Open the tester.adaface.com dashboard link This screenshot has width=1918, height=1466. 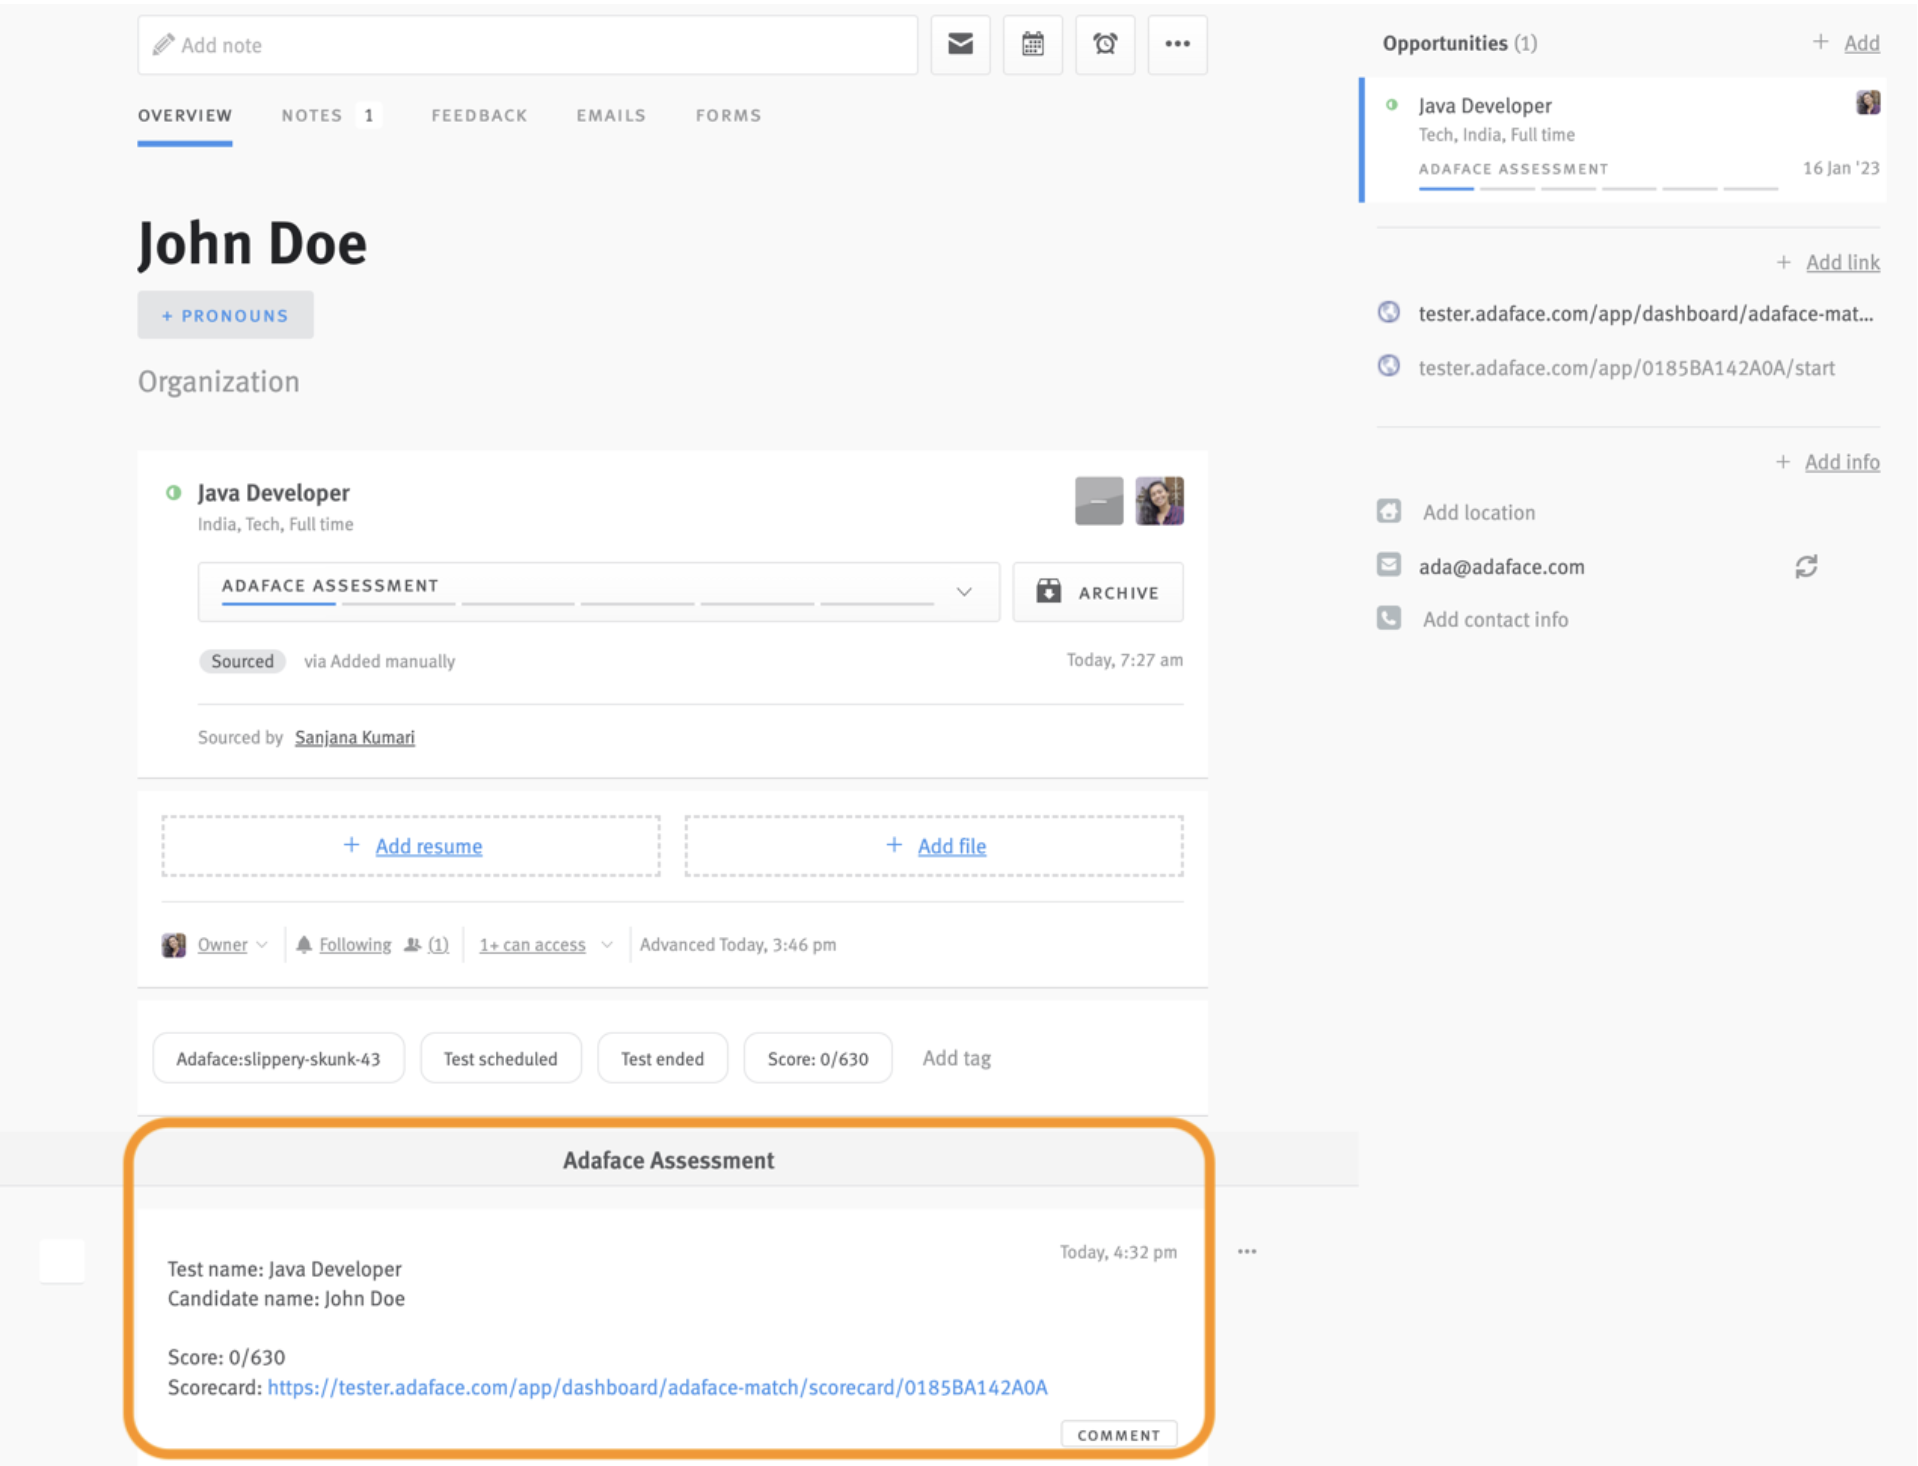click(1645, 313)
